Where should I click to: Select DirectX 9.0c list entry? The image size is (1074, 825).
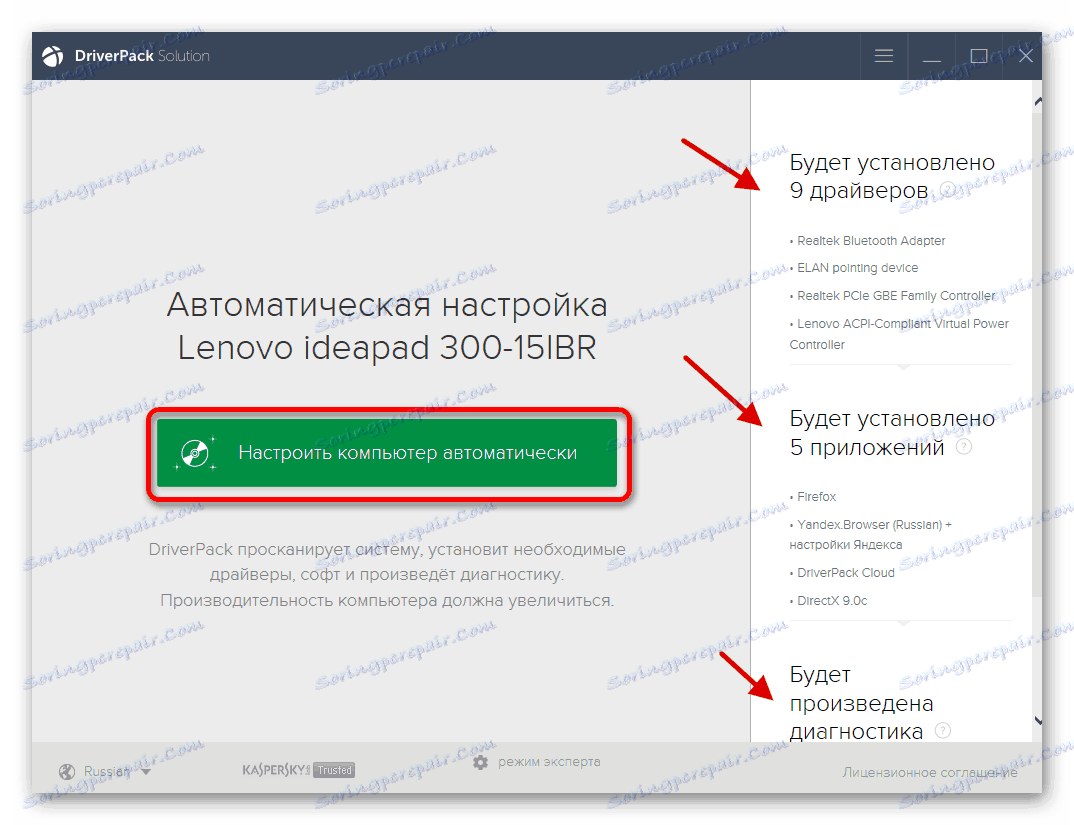[832, 600]
